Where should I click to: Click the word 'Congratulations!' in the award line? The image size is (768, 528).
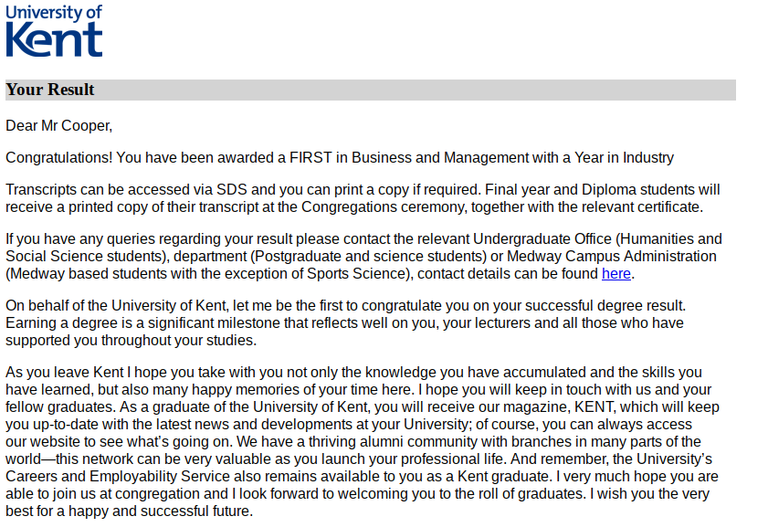pos(59,158)
